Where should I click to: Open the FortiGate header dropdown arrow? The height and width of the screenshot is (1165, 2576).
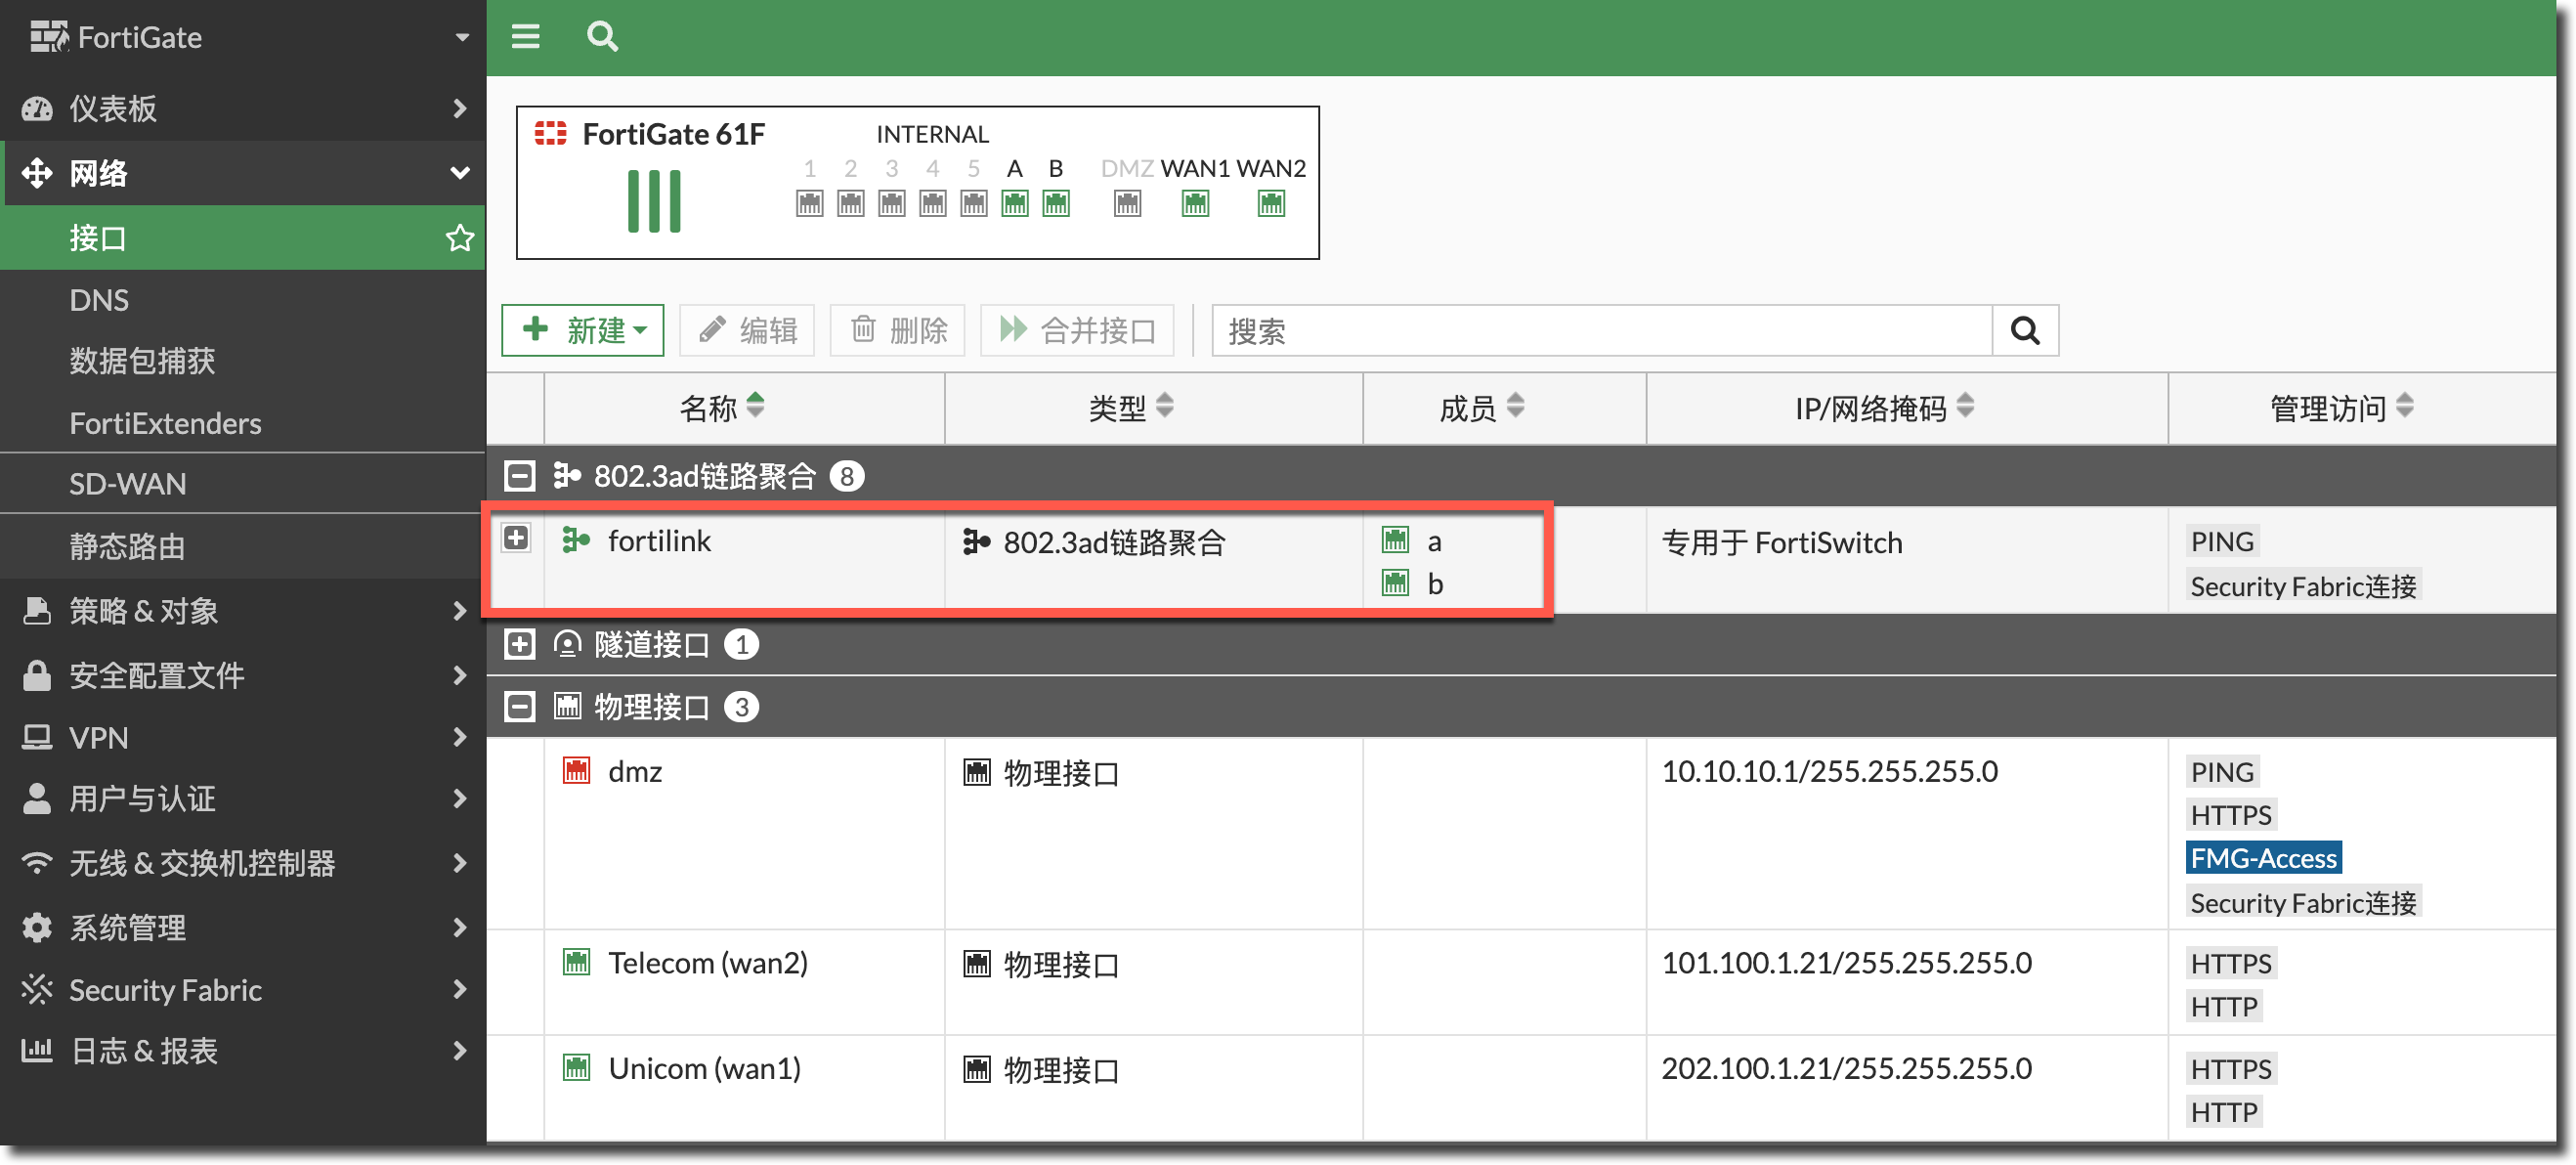[x=462, y=37]
